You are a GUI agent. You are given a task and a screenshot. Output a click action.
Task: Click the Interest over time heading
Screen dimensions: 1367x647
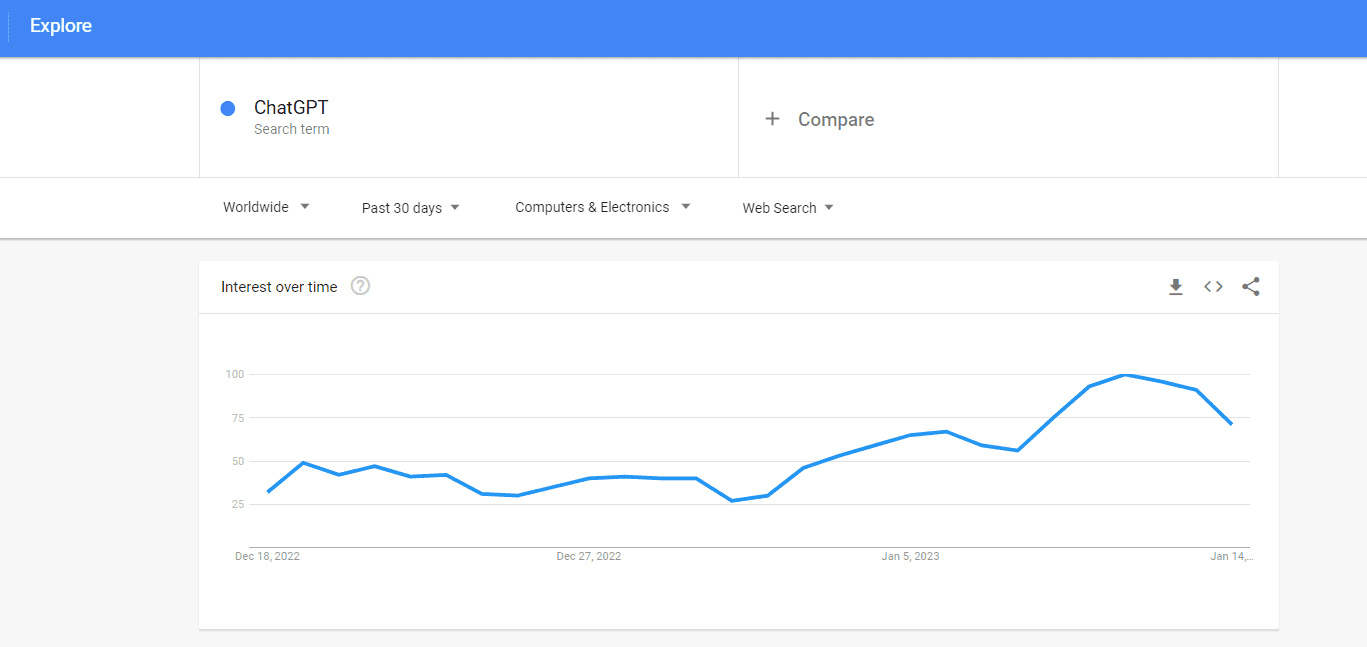pos(279,287)
